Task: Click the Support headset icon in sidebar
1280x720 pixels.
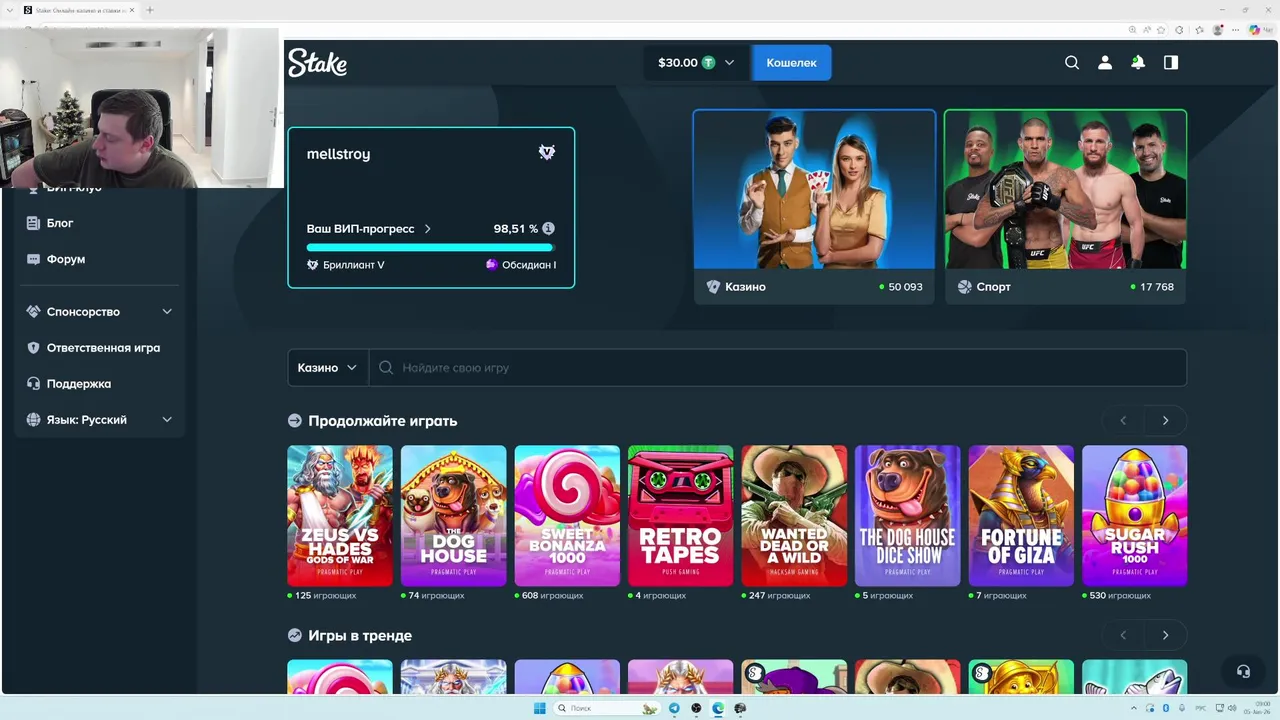Action: [33, 384]
